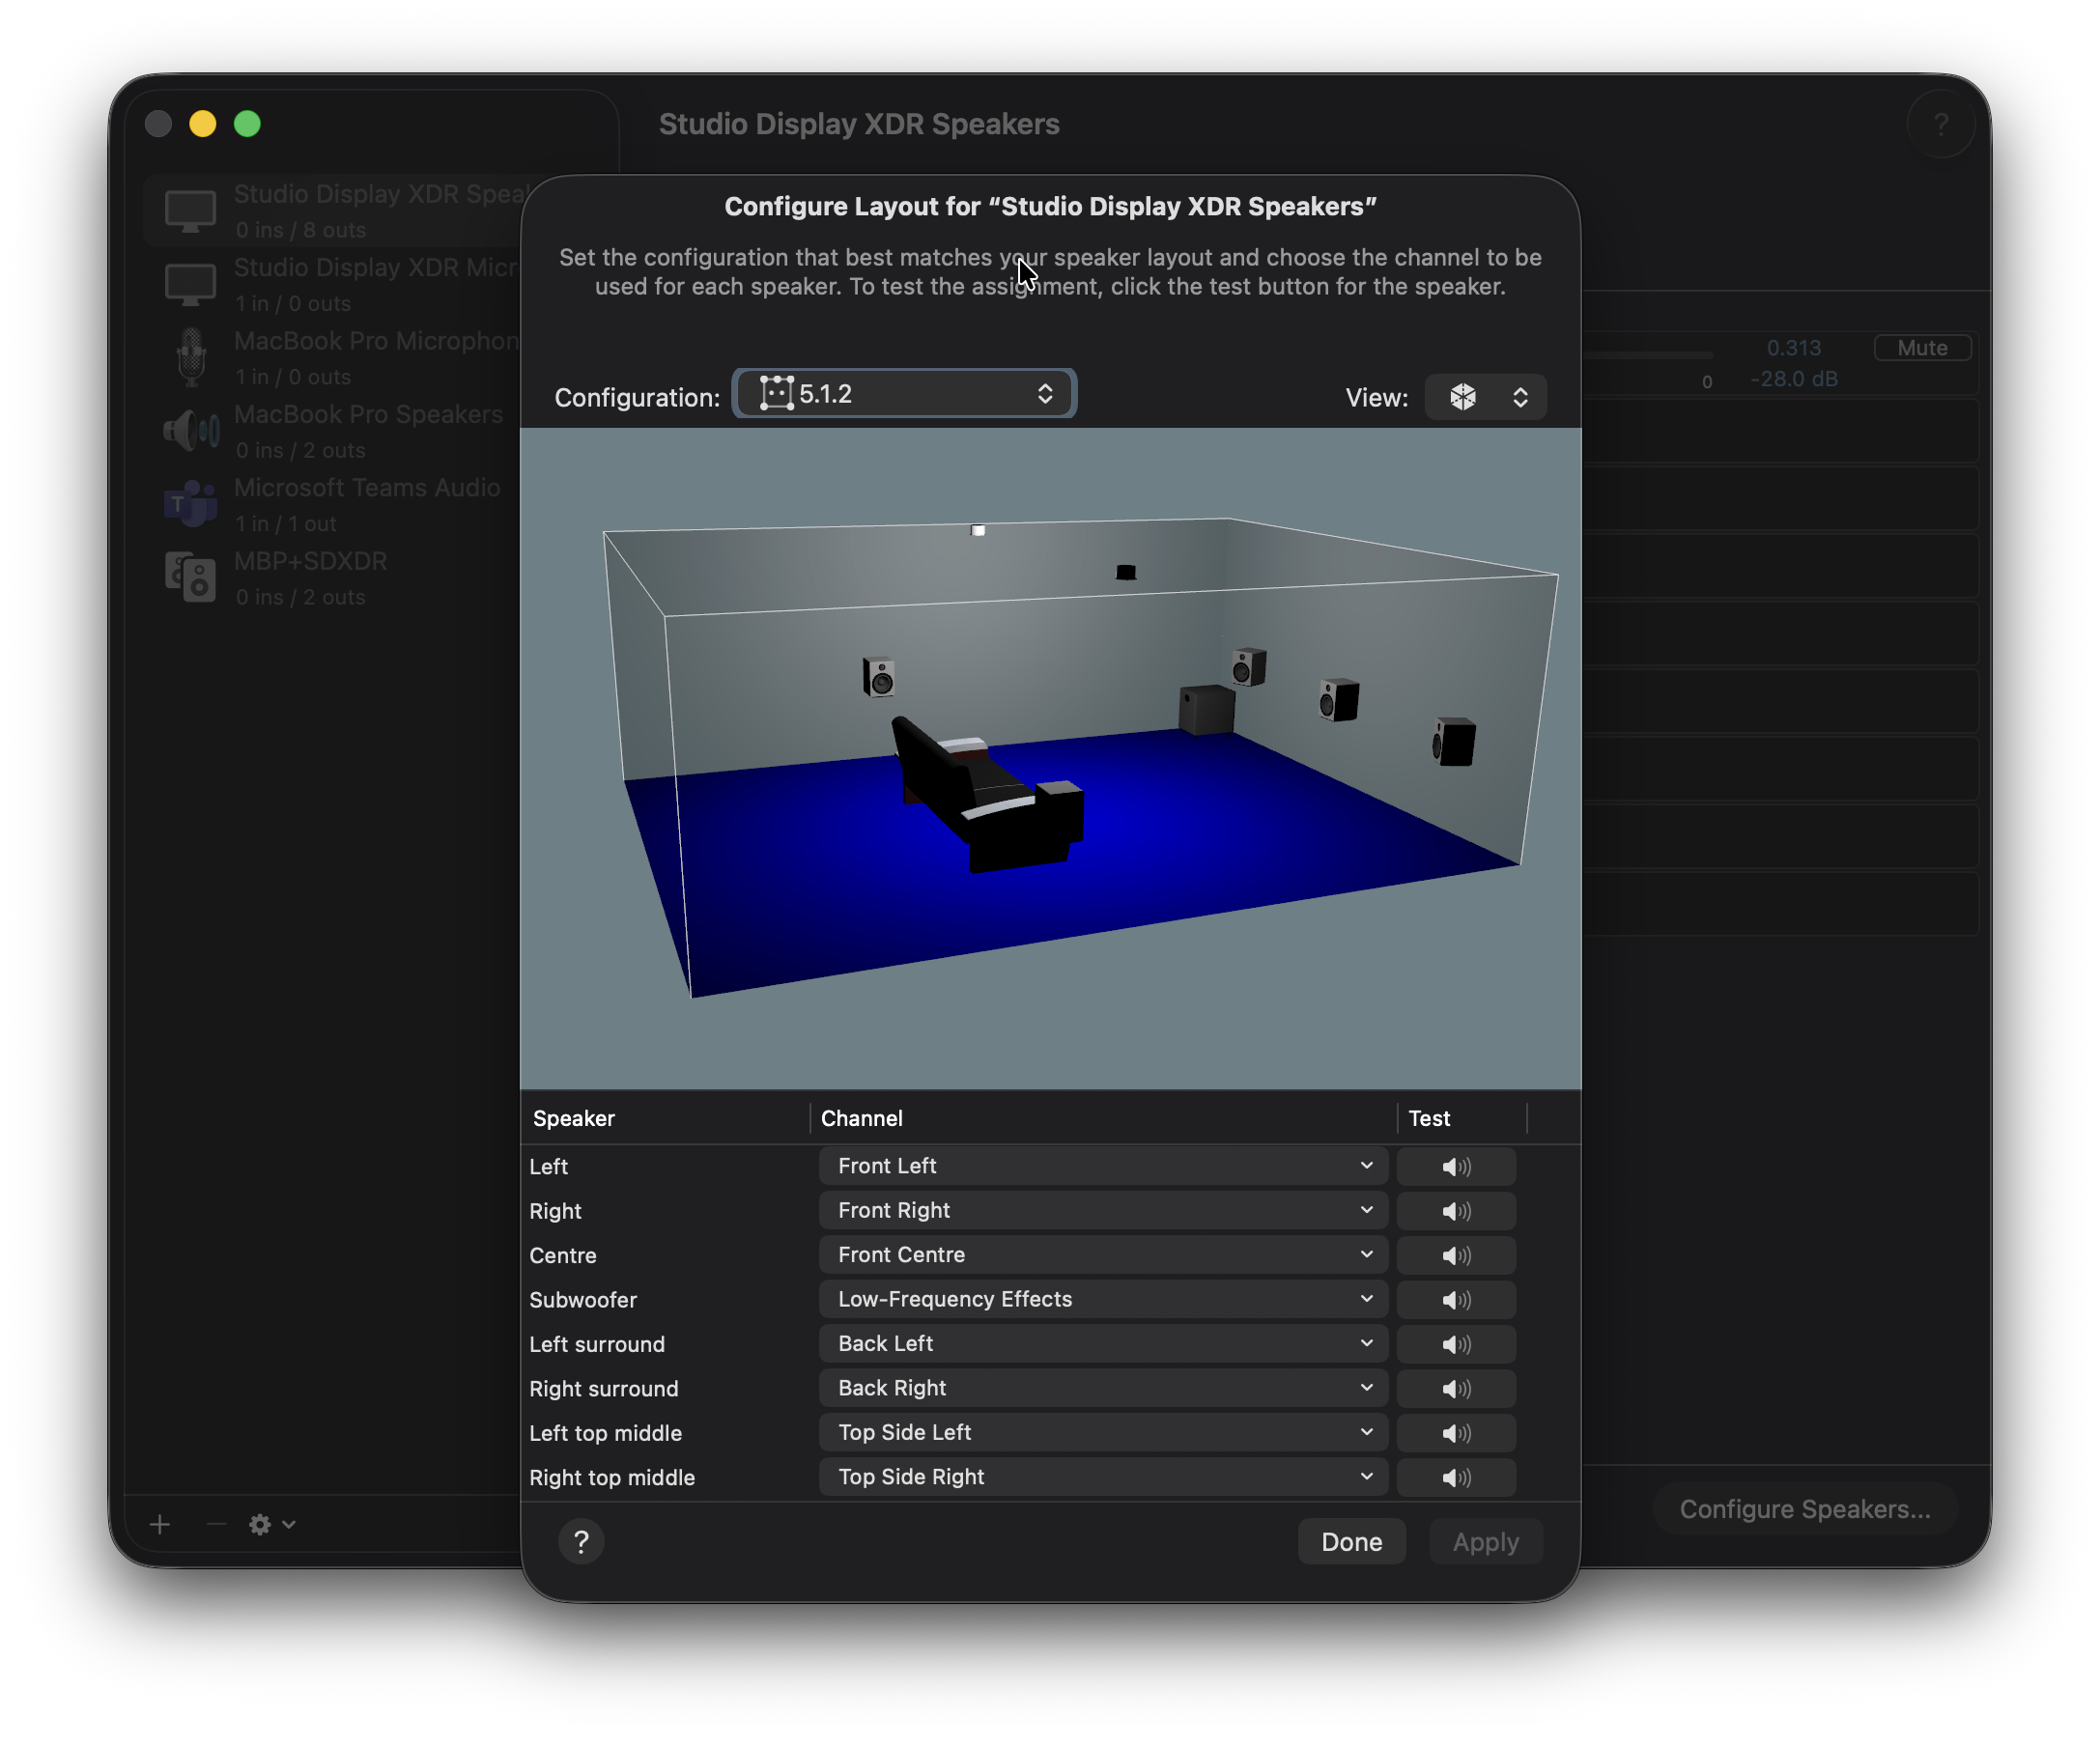Open the main window help button
The height and width of the screenshot is (1746, 2100).
click(1940, 124)
